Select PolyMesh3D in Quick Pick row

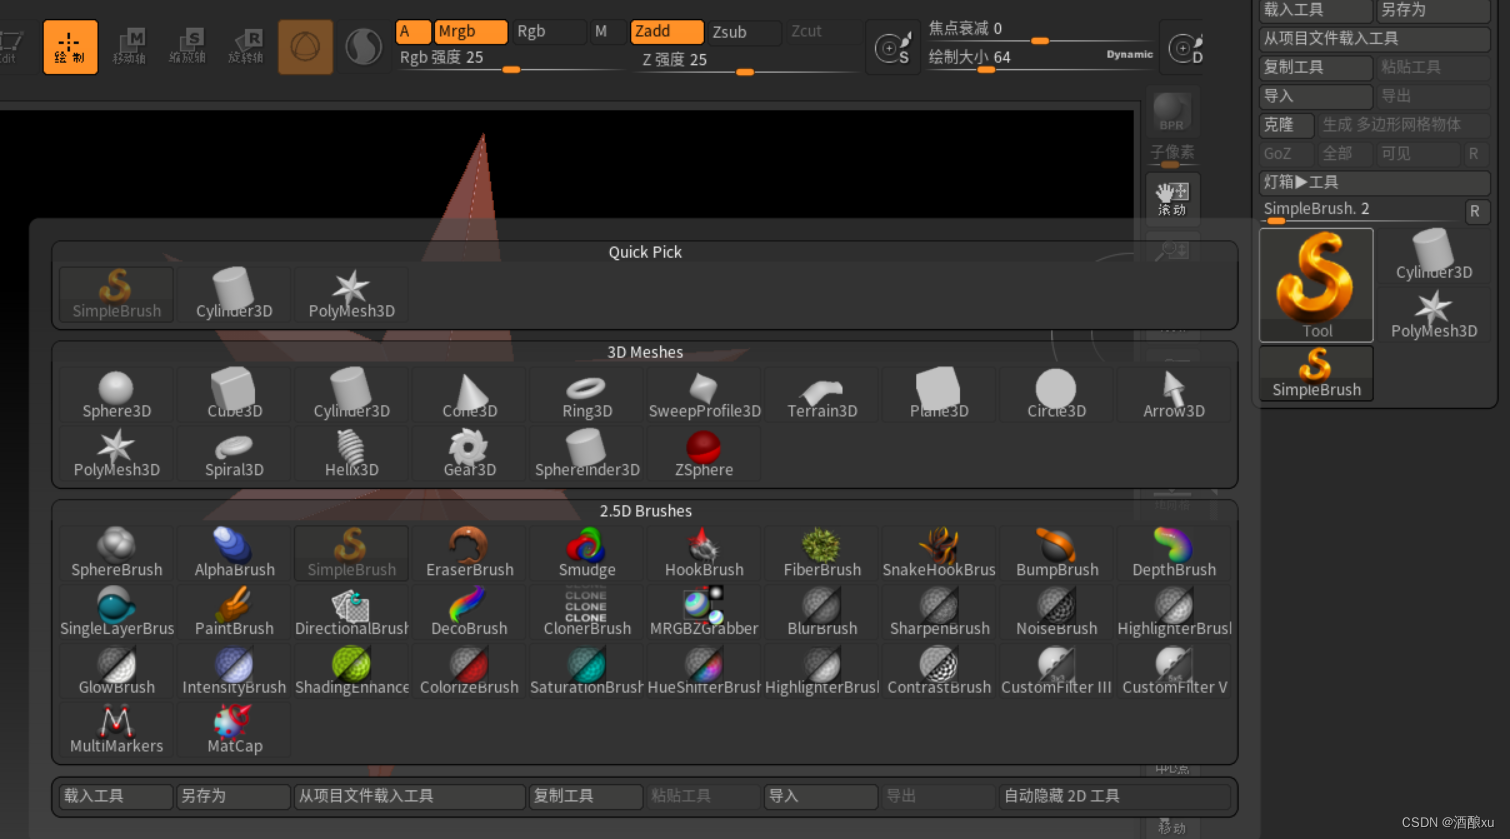pyautogui.click(x=352, y=295)
